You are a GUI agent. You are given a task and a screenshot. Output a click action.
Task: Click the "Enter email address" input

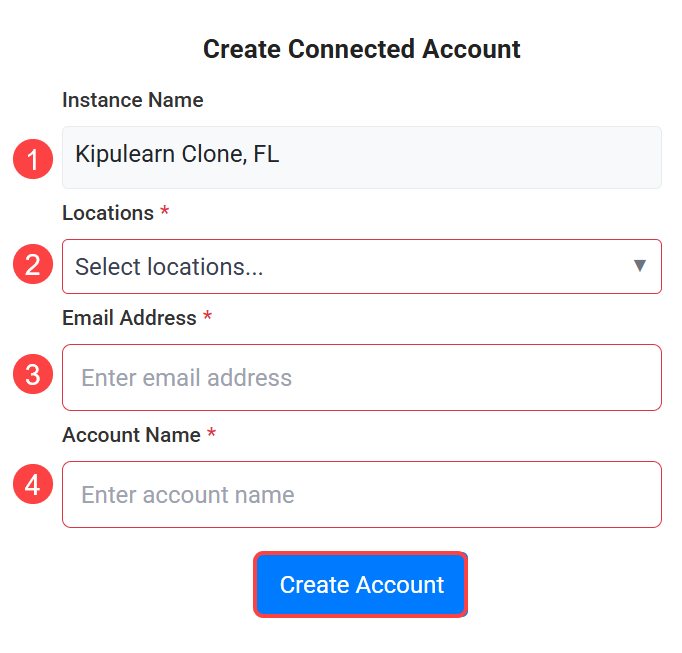tap(361, 377)
